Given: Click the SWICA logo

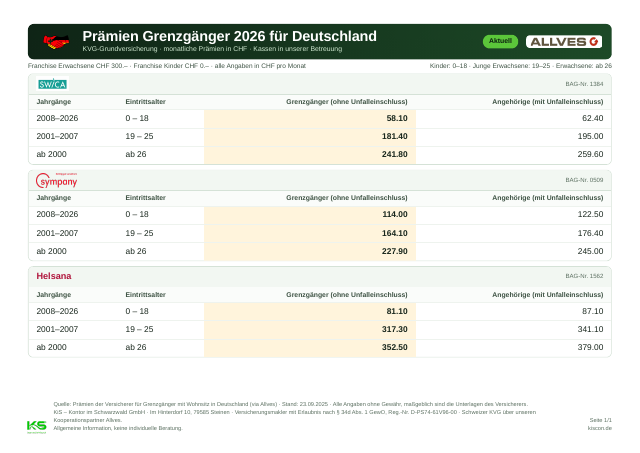Looking at the screenshot, I should pos(53,84).
